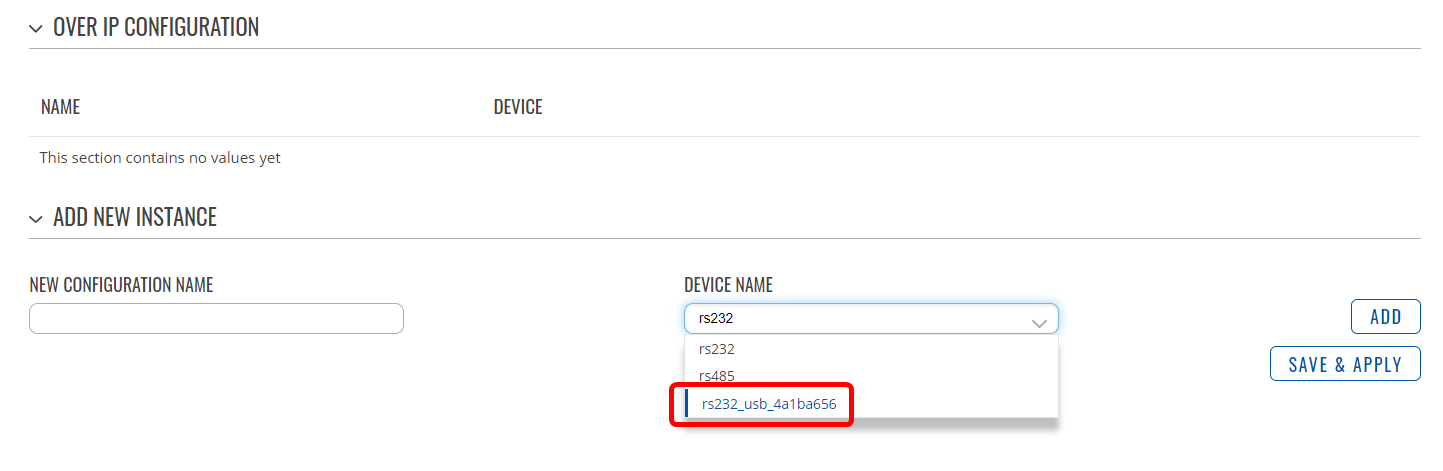
Task: Click the Add New Instance heading text
Action: (x=135, y=217)
